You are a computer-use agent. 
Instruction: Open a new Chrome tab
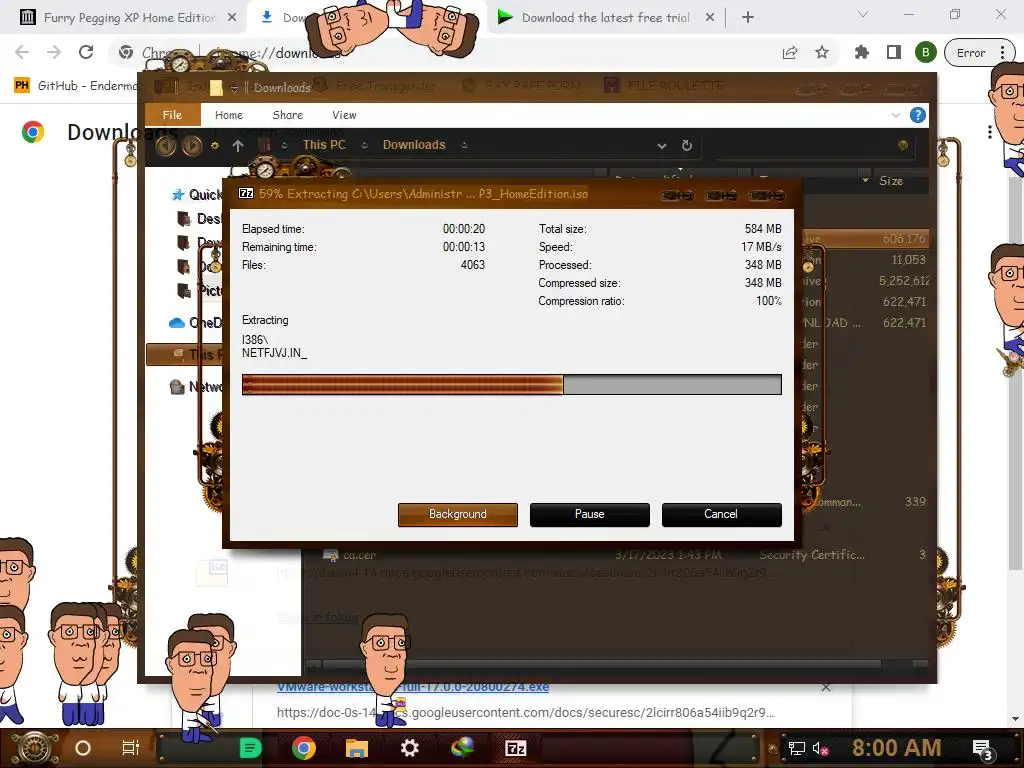pyautogui.click(x=748, y=18)
